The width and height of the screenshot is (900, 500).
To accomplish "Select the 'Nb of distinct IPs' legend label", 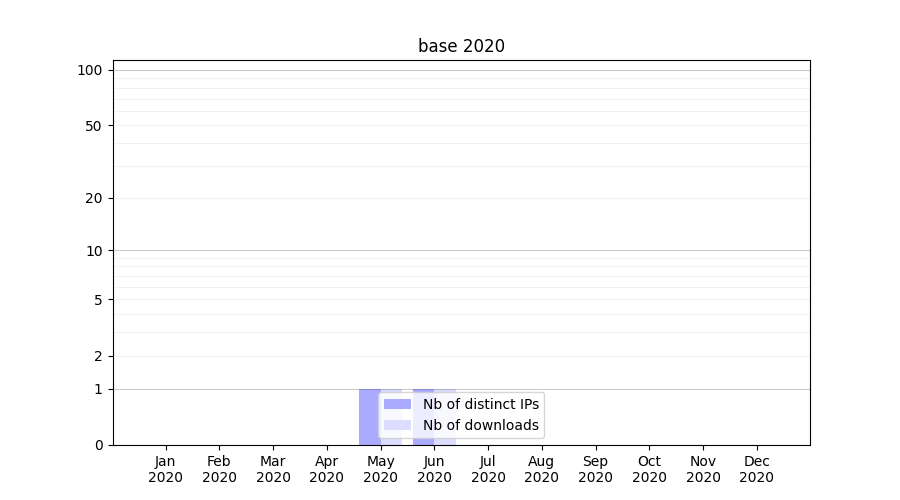I will click(x=480, y=404).
